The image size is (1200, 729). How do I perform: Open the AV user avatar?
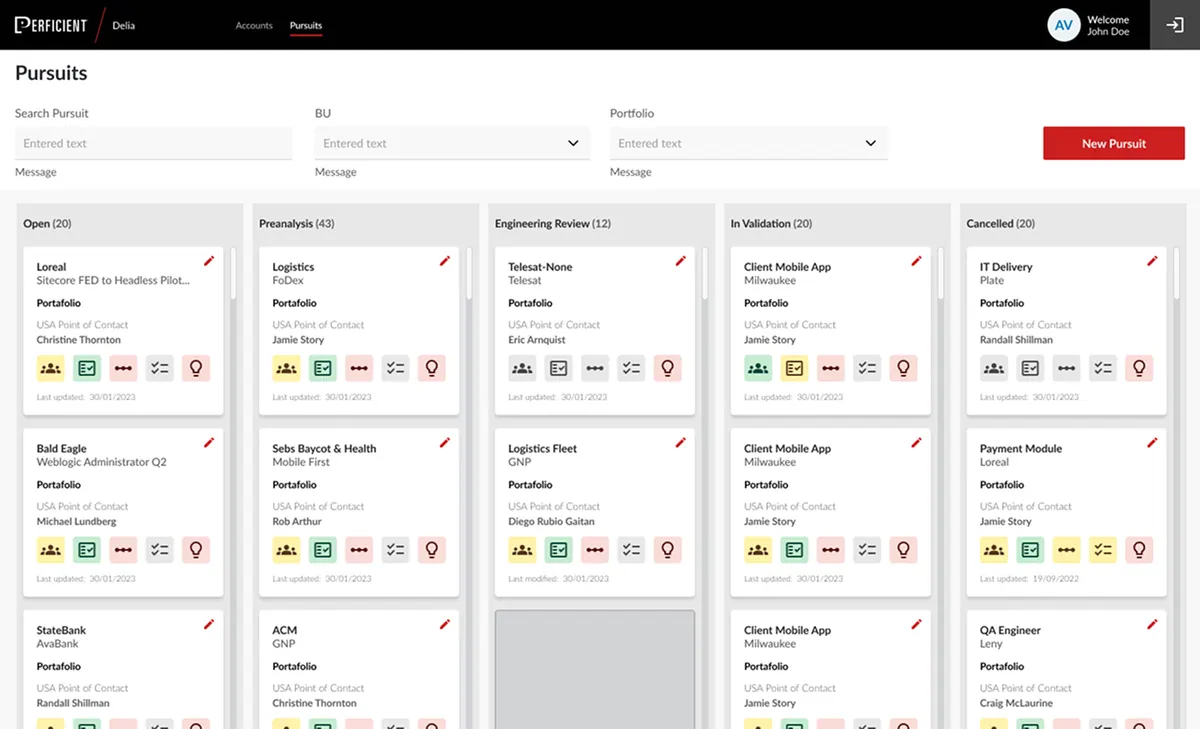[x=1064, y=25]
